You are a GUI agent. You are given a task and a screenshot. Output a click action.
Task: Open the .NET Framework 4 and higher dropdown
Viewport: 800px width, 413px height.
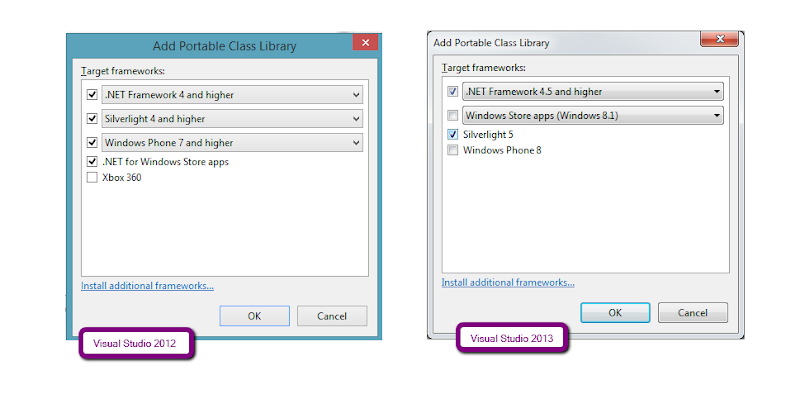232,94
